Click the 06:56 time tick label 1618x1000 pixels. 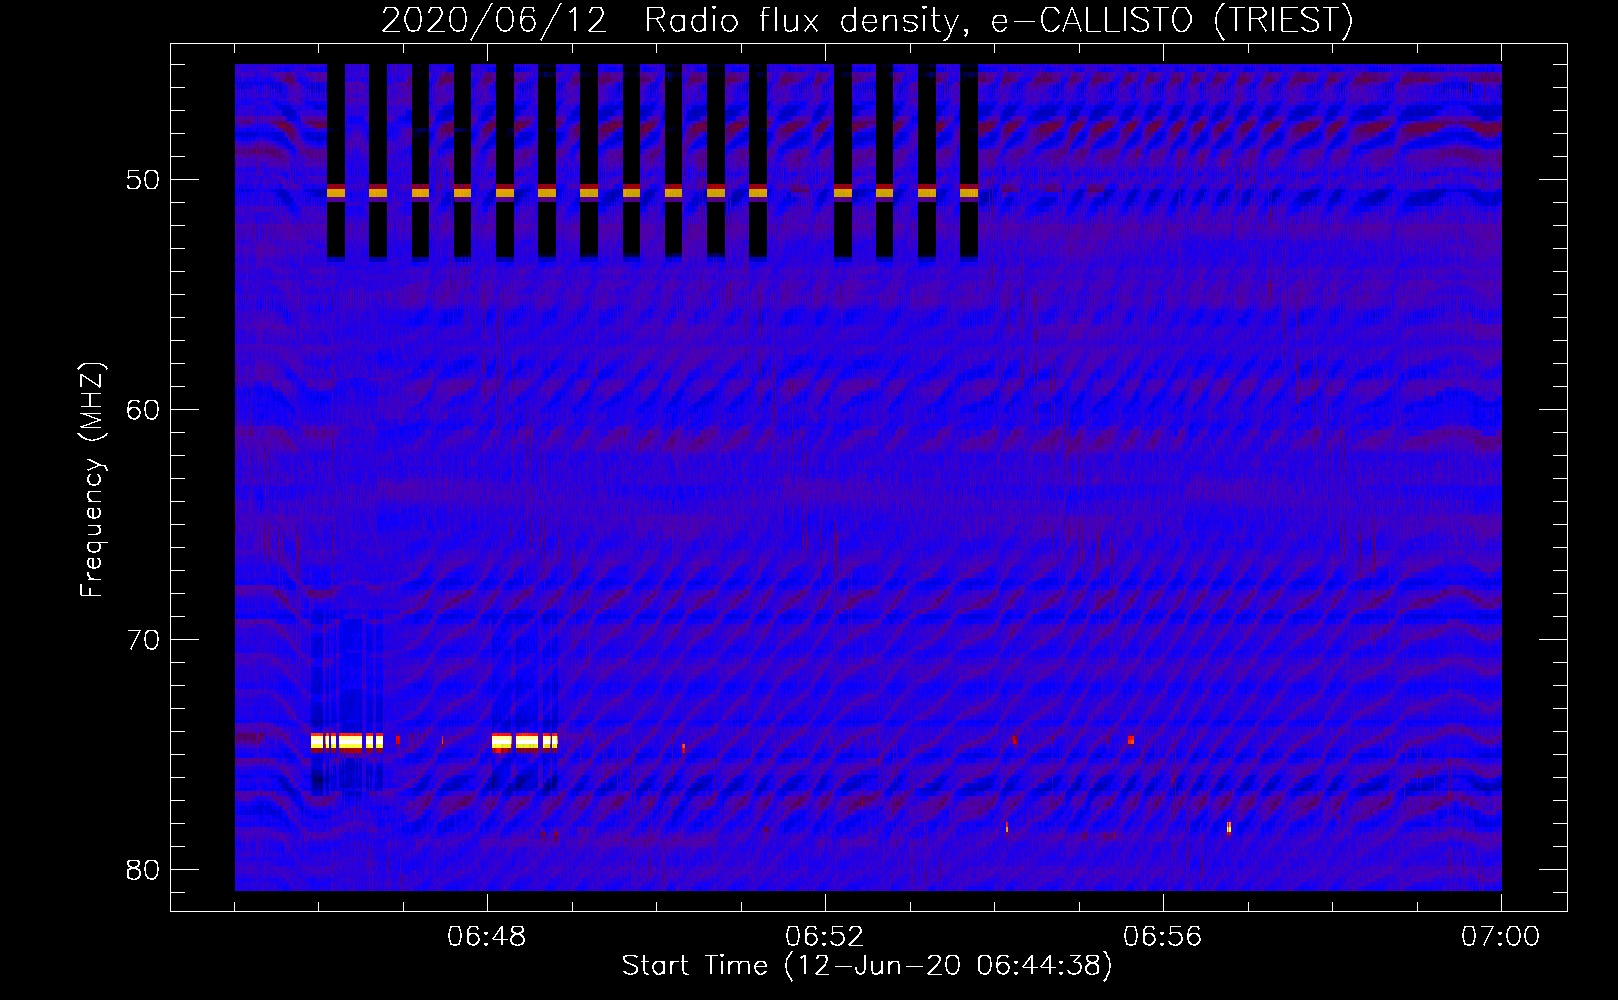pyautogui.click(x=1162, y=937)
